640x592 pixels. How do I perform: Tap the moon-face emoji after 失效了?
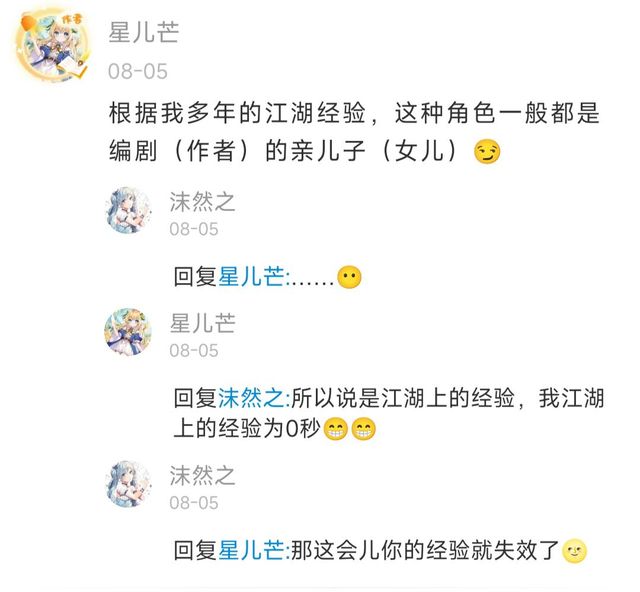coord(575,551)
